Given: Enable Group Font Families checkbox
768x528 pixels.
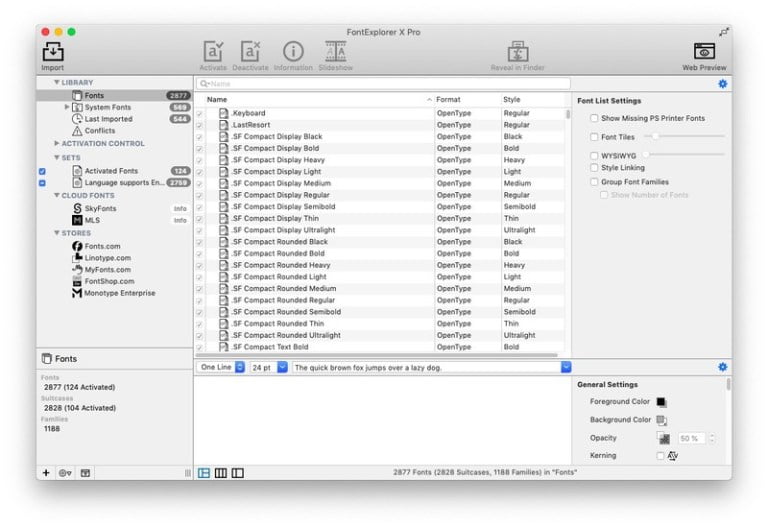Looking at the screenshot, I should pyautogui.click(x=594, y=182).
